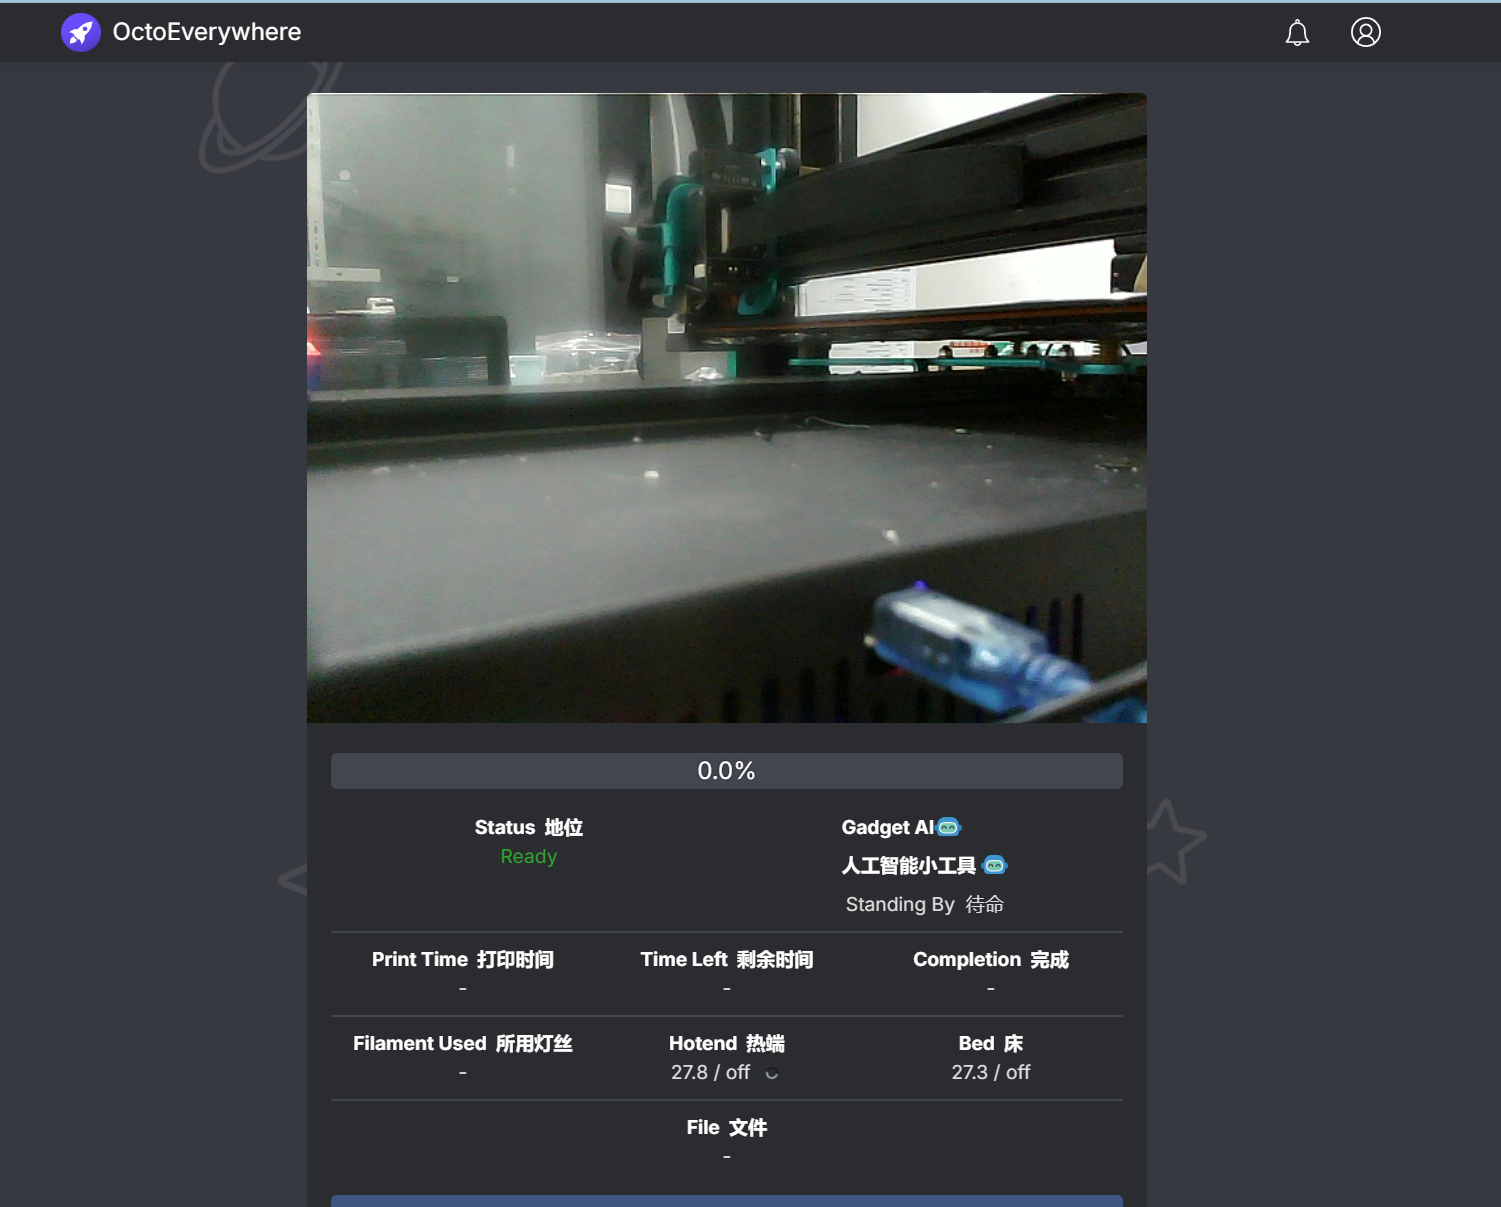
Task: Open the notifications bell
Action: click(1297, 33)
